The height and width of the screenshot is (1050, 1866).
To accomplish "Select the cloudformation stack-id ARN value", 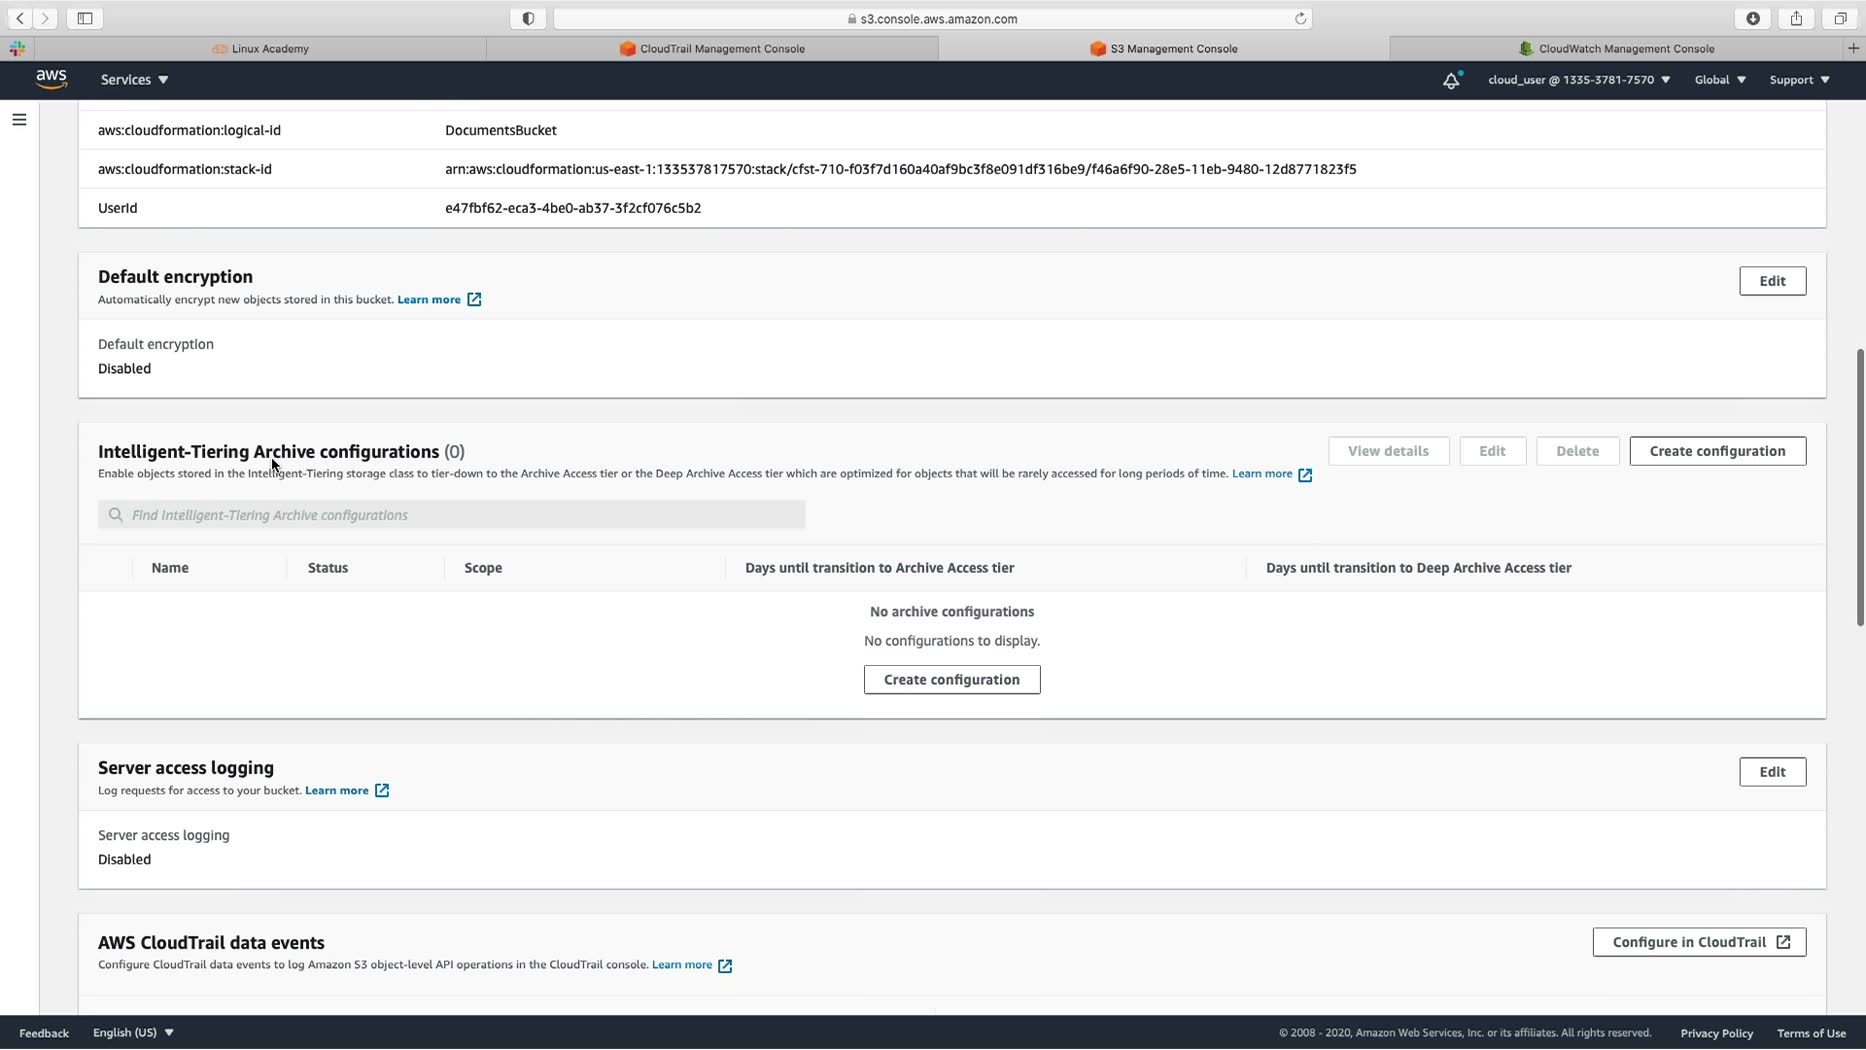I will pyautogui.click(x=900, y=169).
